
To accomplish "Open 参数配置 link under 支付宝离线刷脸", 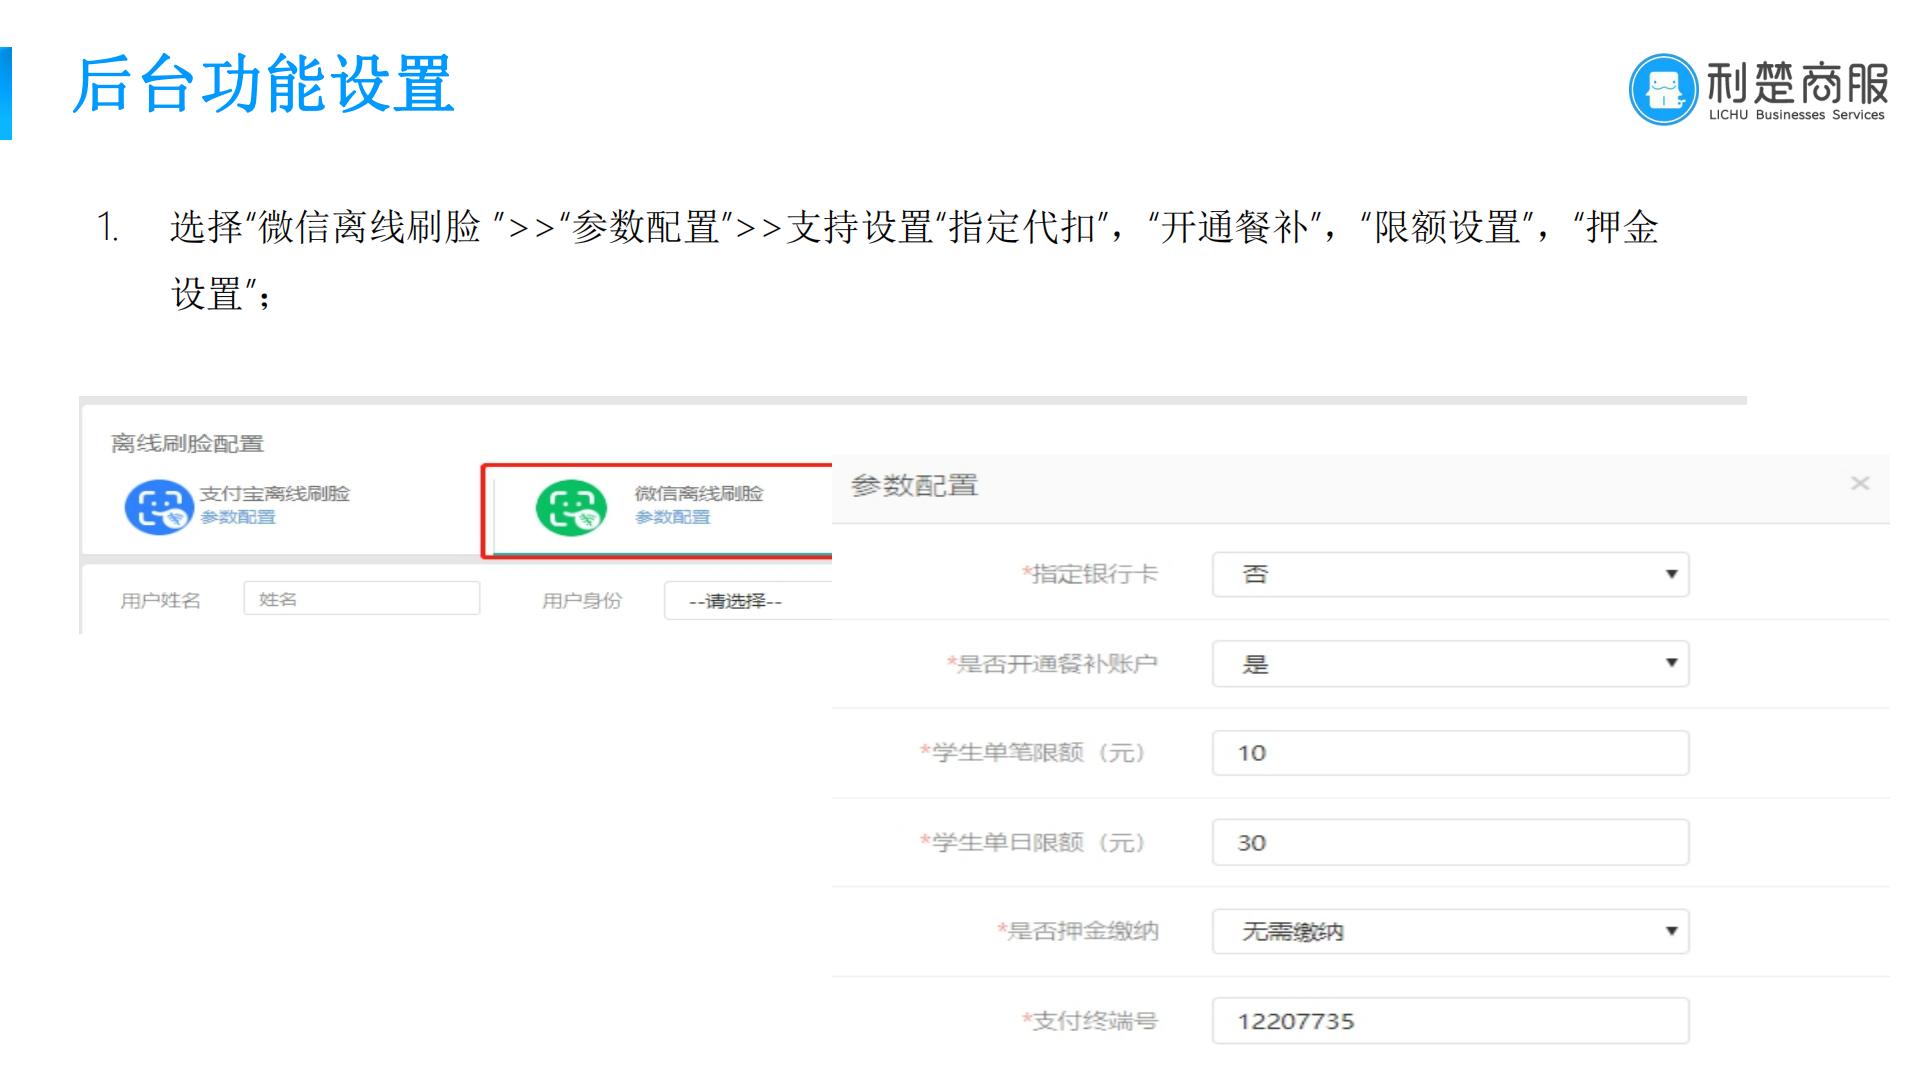I will coord(237,517).
